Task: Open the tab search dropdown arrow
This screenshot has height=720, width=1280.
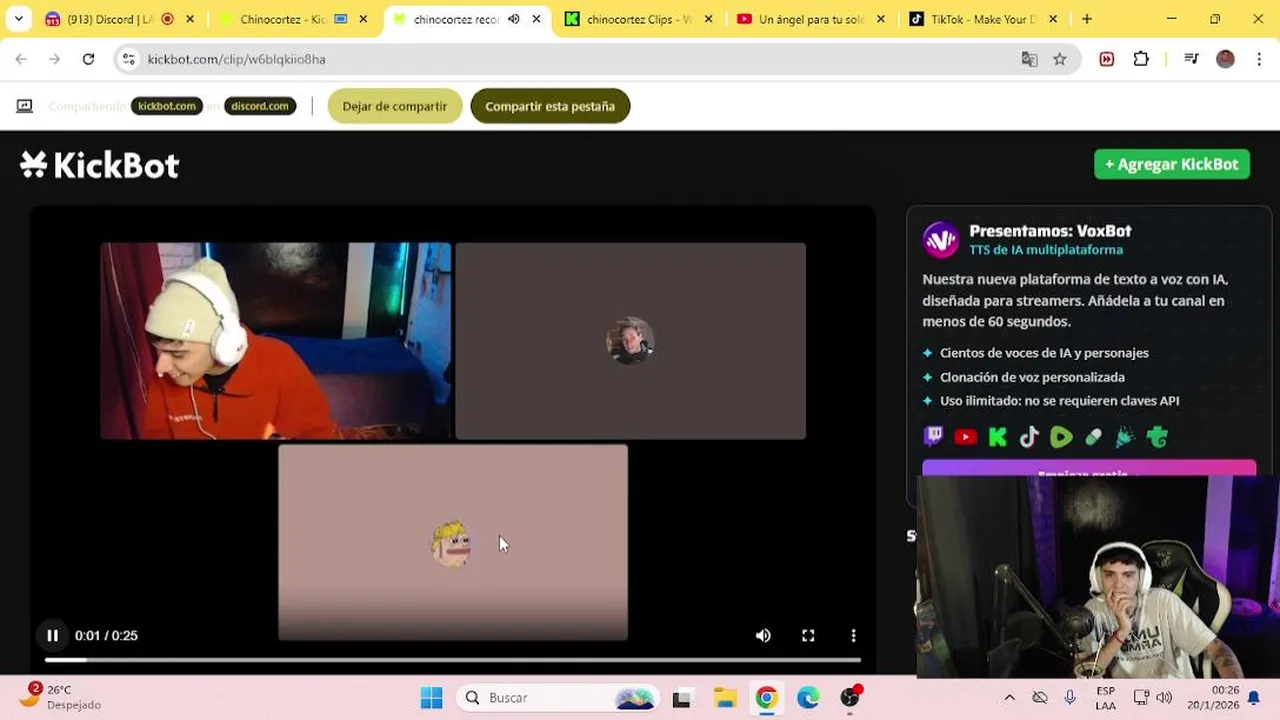Action: (18, 19)
